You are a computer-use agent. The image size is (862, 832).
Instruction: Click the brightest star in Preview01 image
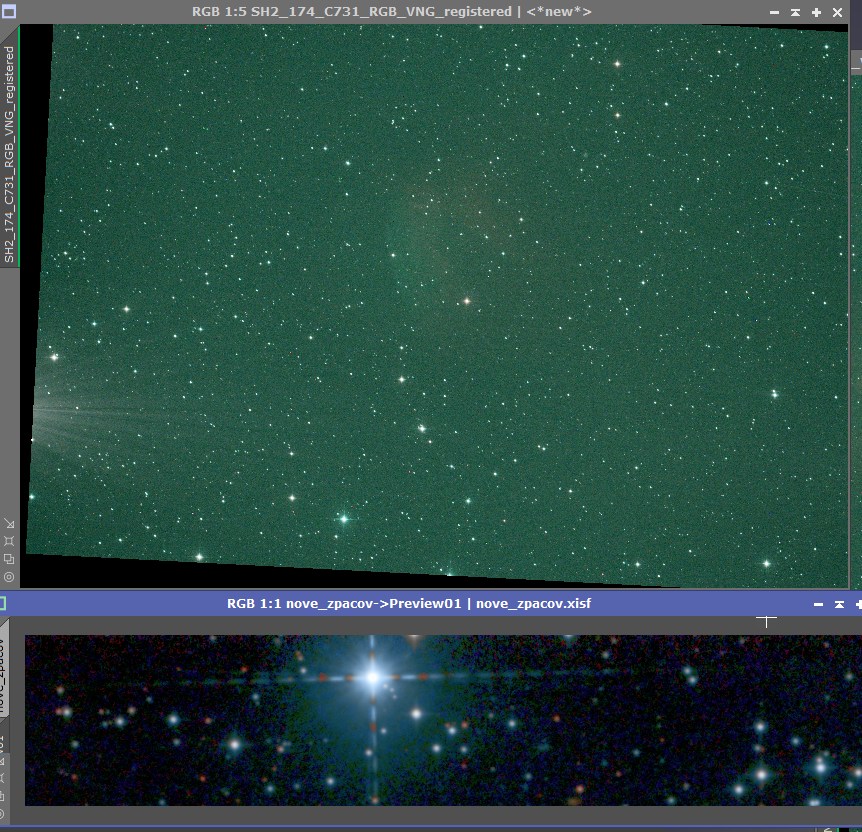(x=373, y=677)
